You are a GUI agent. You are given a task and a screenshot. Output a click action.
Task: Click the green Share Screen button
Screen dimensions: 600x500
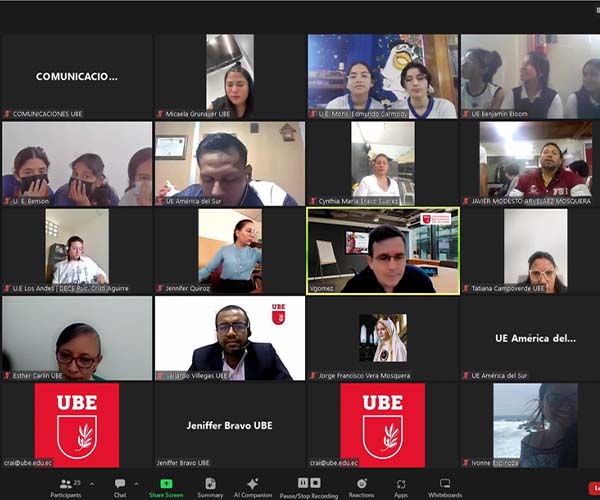coord(166,488)
